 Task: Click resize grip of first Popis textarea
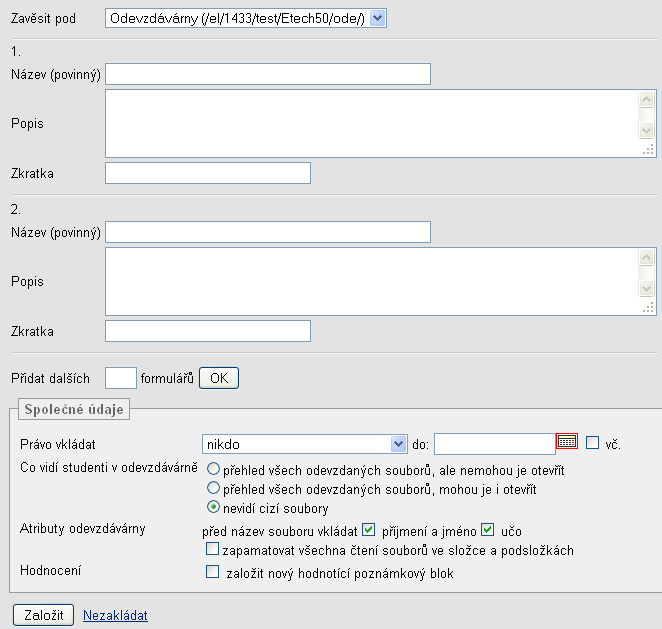pos(648,149)
